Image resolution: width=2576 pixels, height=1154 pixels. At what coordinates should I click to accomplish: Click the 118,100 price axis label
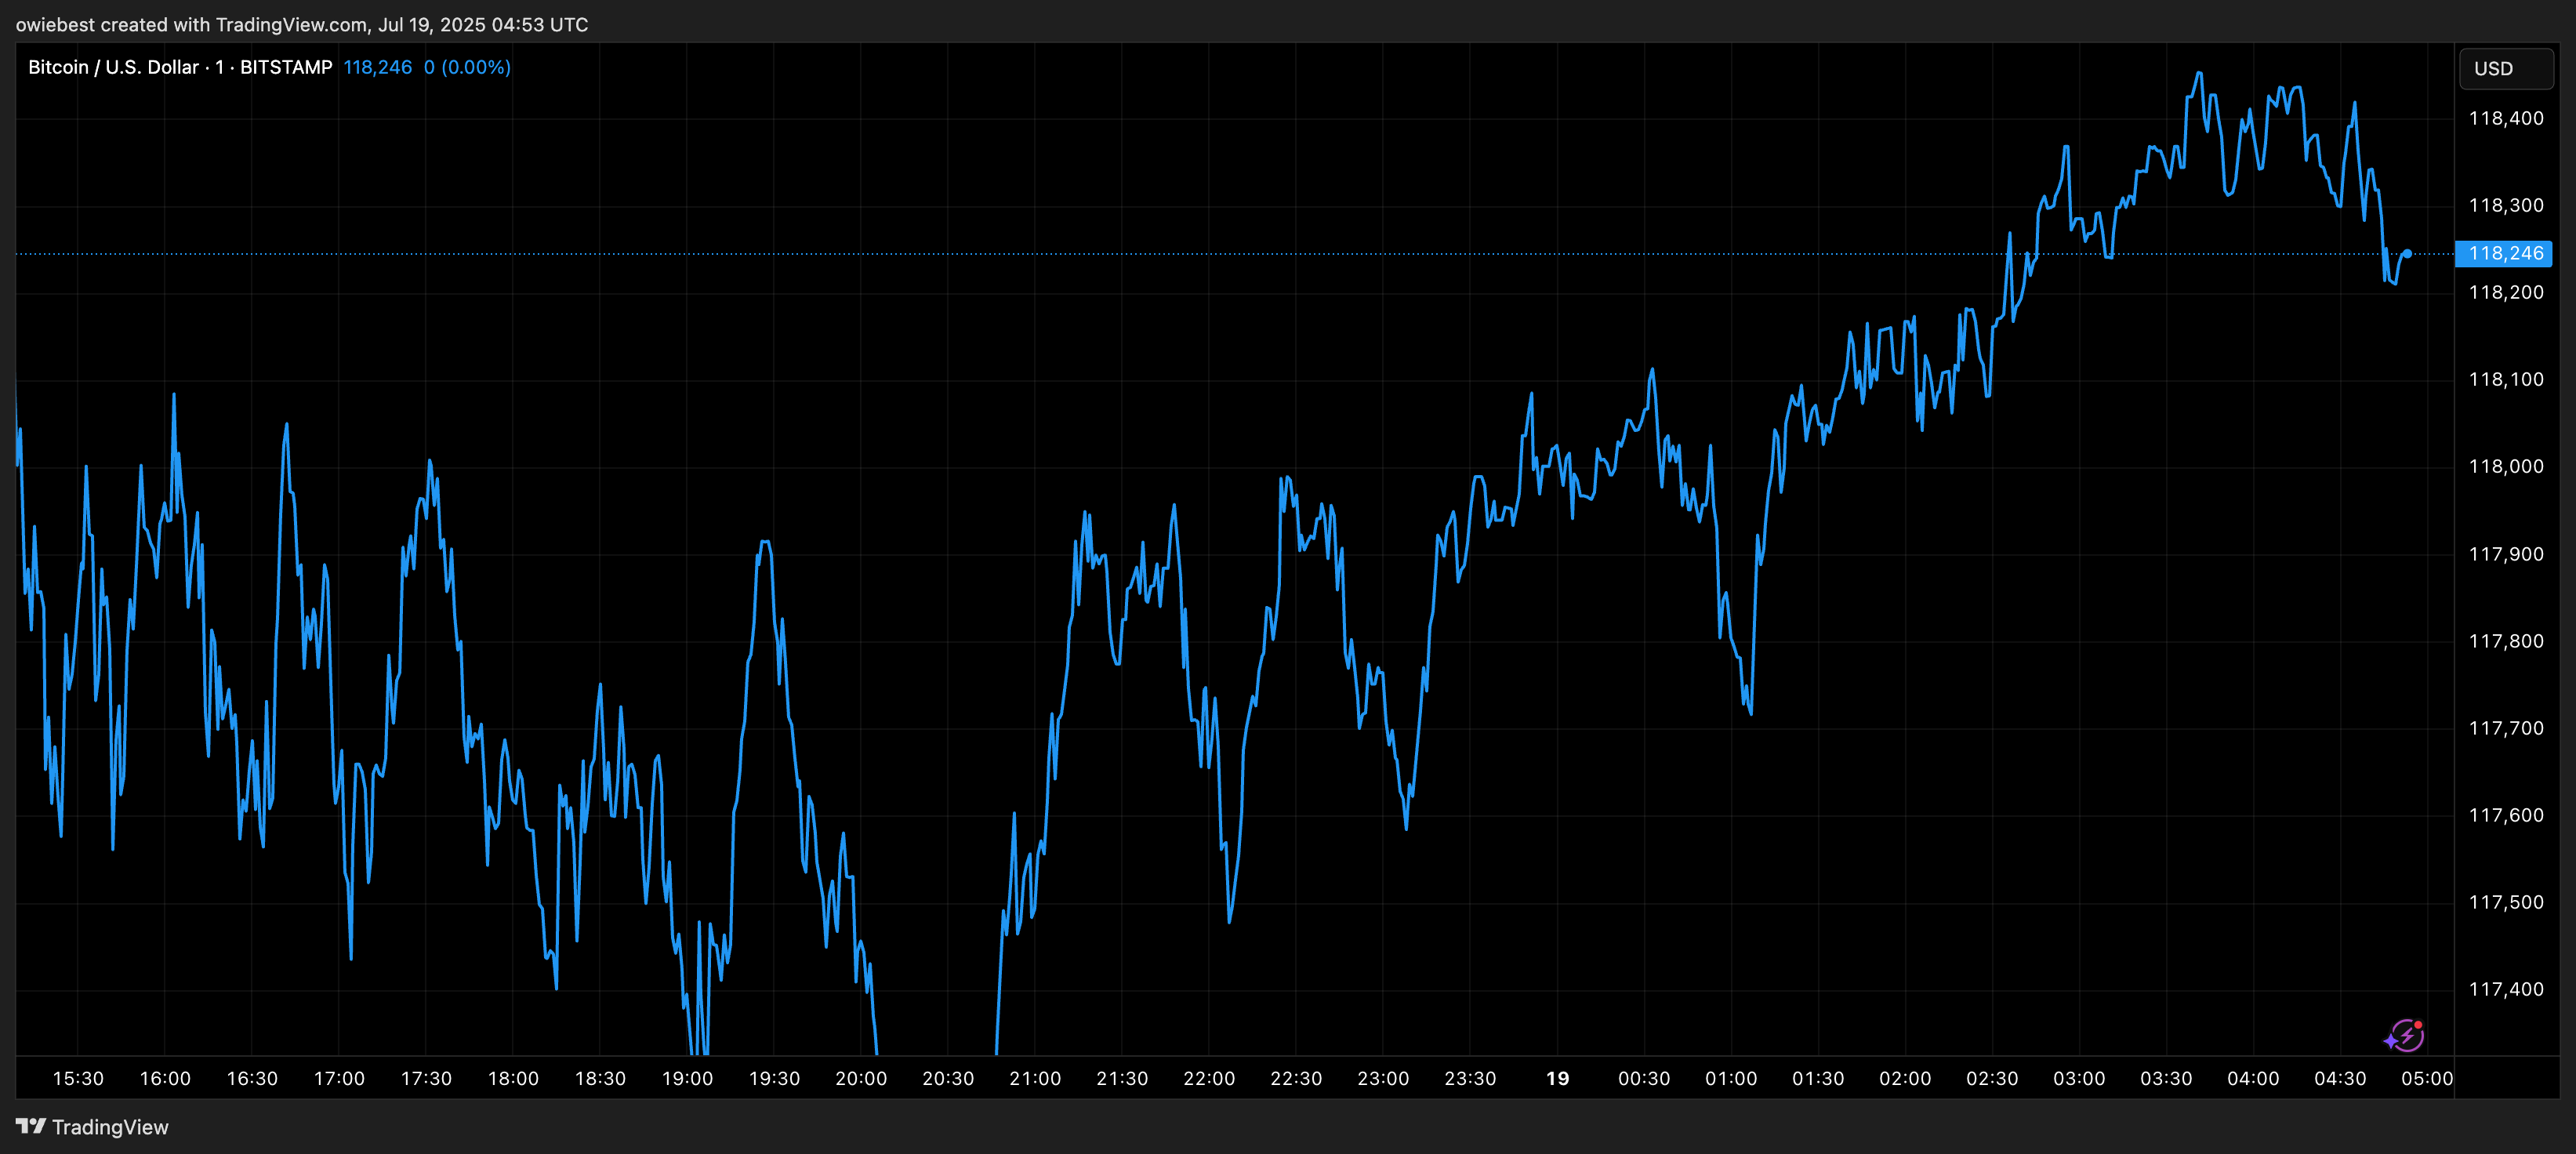tap(2506, 379)
